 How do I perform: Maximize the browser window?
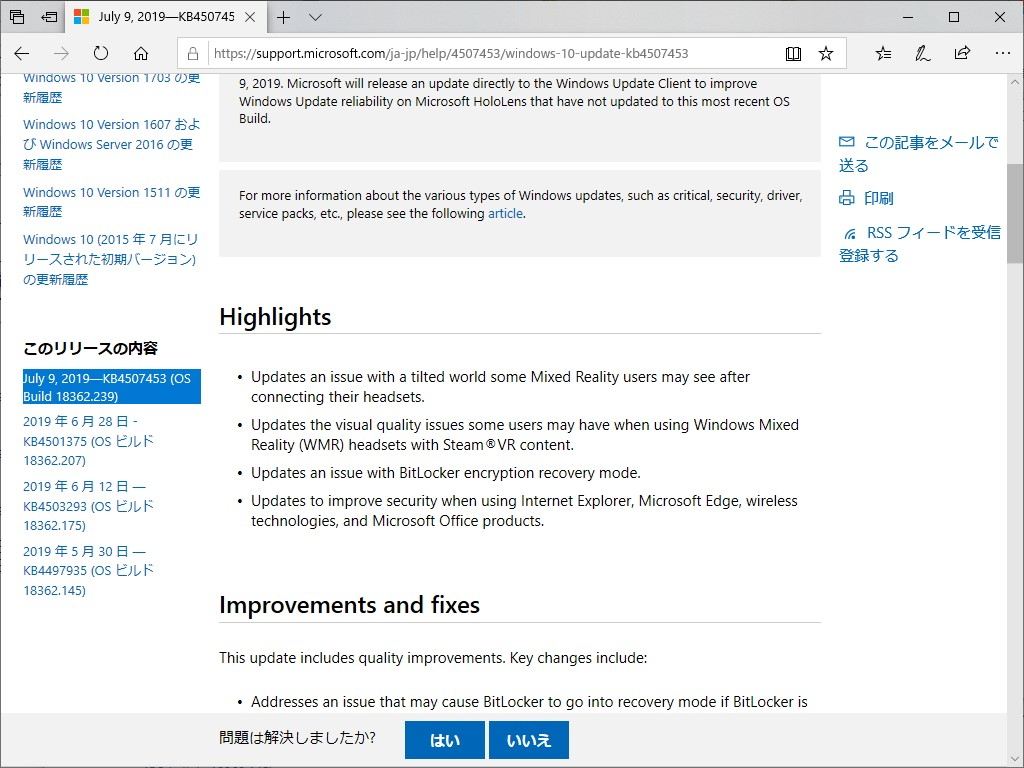(x=953, y=18)
